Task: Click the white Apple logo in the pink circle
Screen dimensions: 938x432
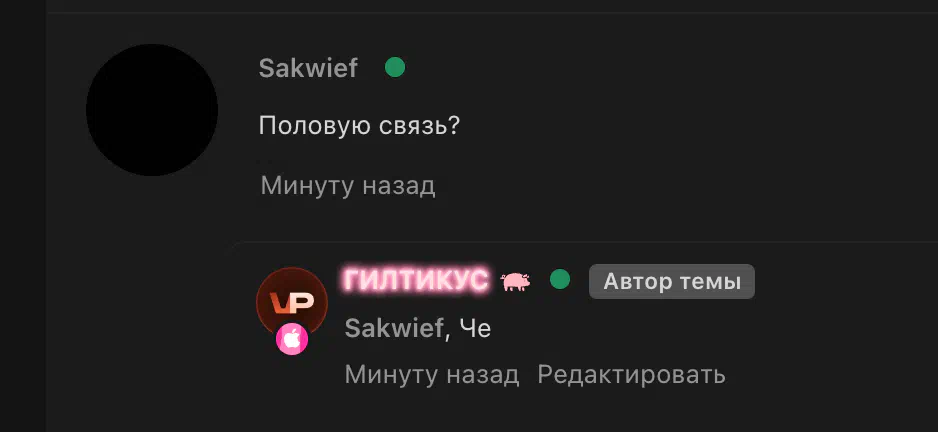Action: [x=292, y=339]
